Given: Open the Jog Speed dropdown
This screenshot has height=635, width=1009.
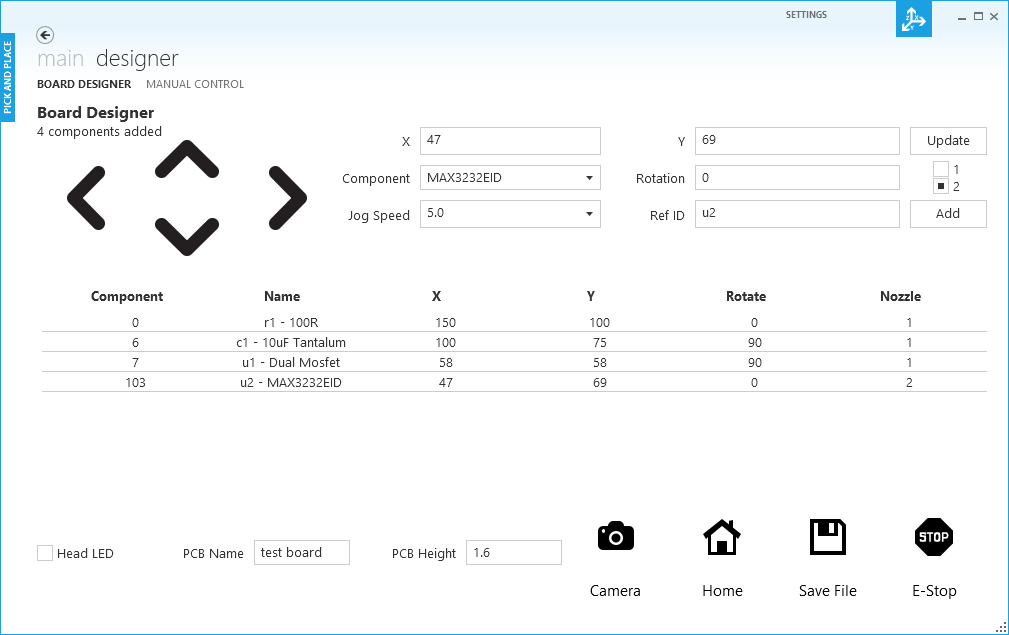Looking at the screenshot, I should tap(590, 214).
